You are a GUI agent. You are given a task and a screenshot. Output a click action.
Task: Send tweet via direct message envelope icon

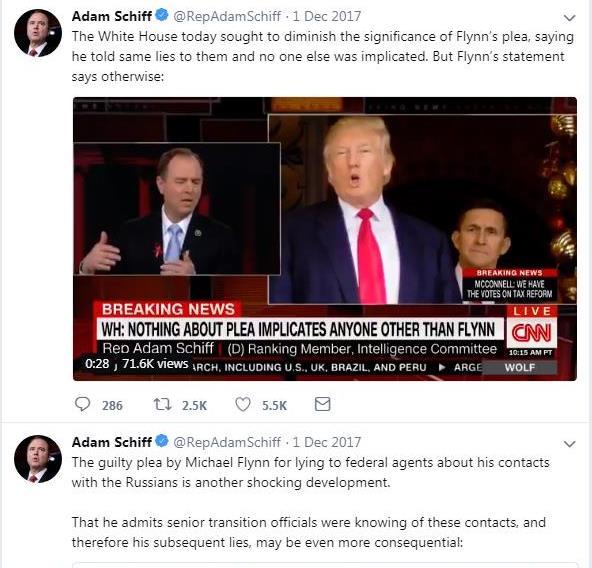click(322, 404)
